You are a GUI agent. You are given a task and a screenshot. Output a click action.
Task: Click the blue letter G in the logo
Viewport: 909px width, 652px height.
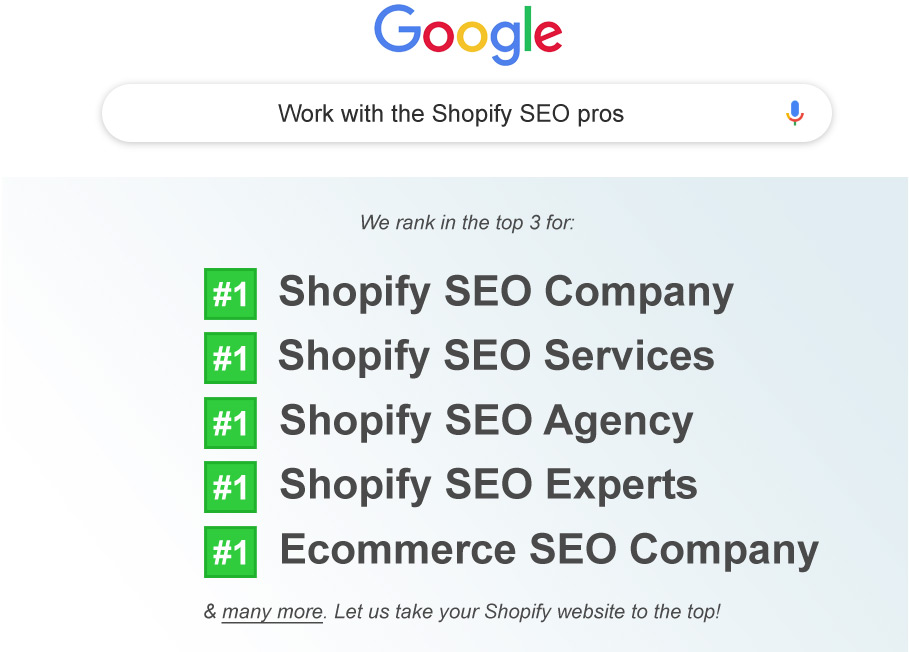click(398, 28)
